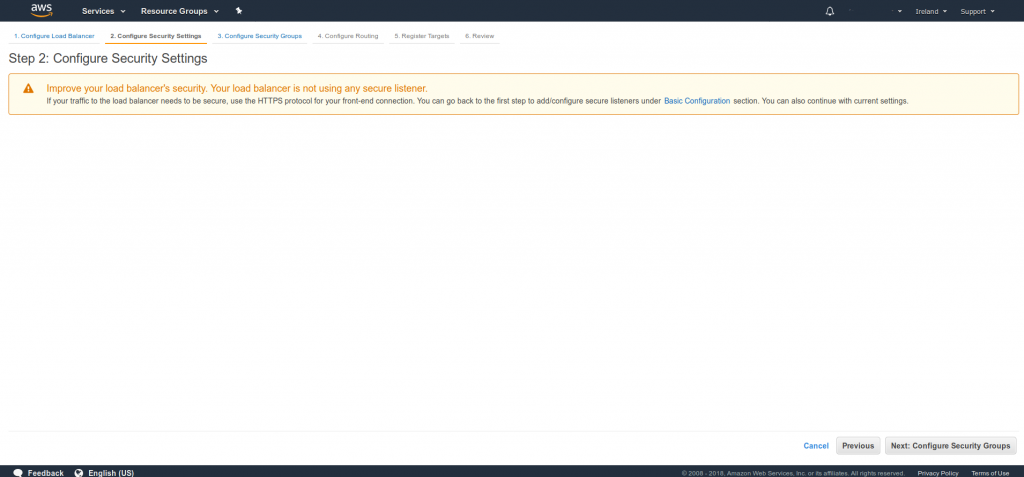Go to step 1 Configure Load Balancer
This screenshot has width=1024, height=477.
point(54,36)
